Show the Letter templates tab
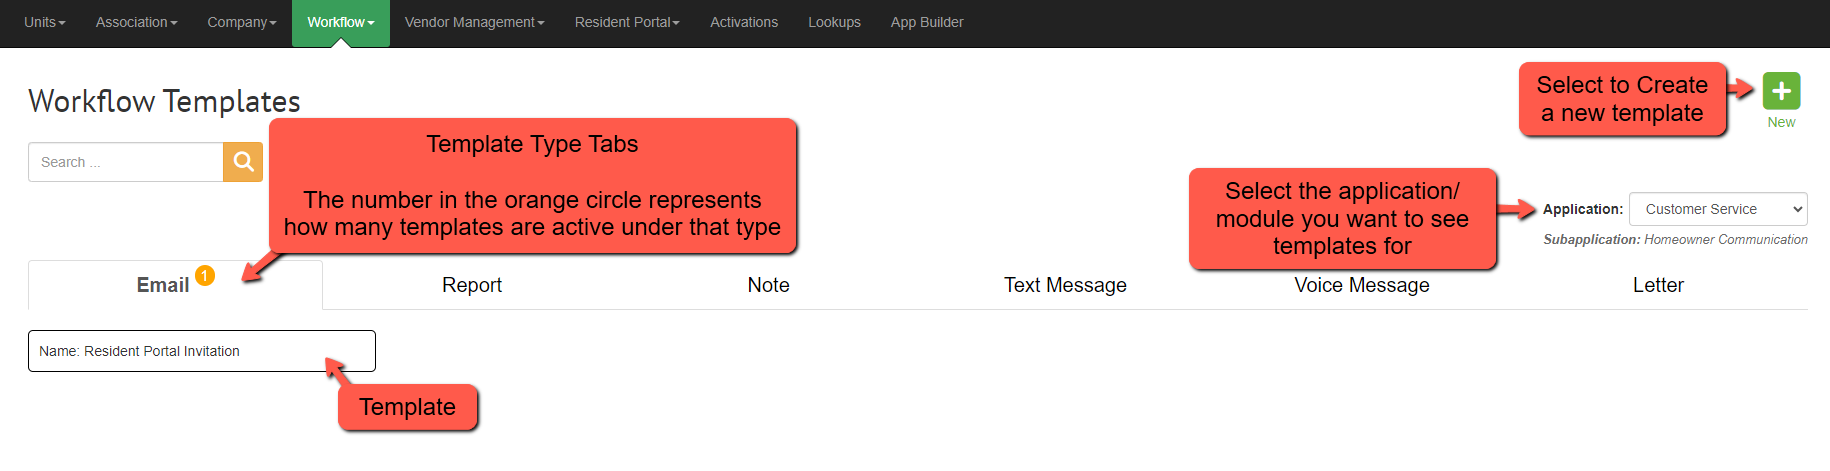 click(x=1657, y=286)
